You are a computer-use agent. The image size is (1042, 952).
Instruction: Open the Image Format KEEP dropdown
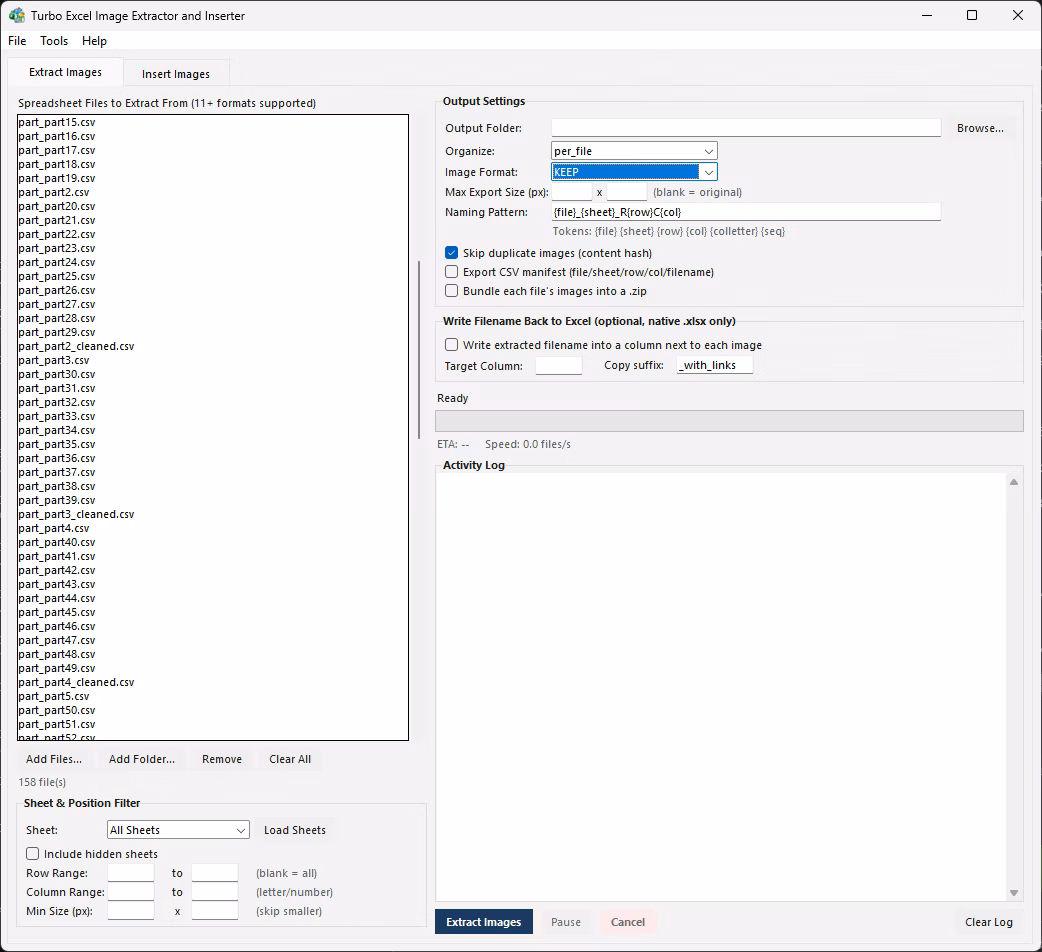pos(634,172)
